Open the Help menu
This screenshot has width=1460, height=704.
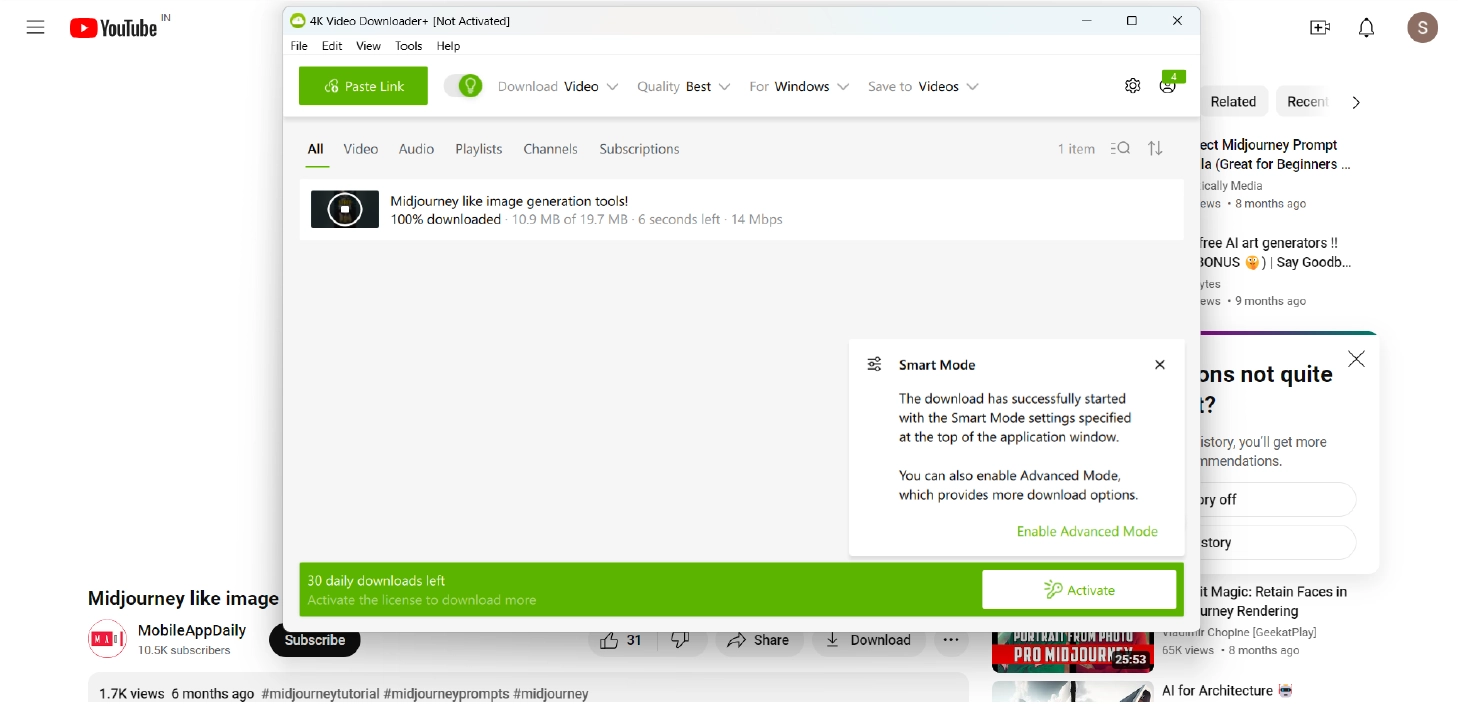[x=448, y=46]
